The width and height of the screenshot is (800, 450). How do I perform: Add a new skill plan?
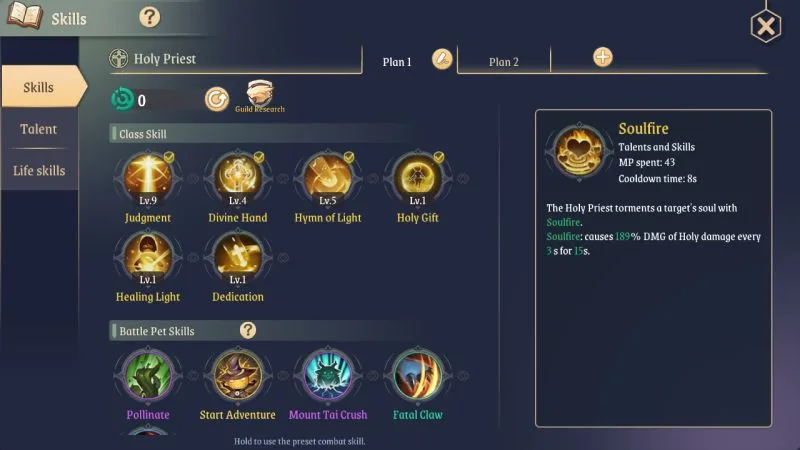coord(603,57)
